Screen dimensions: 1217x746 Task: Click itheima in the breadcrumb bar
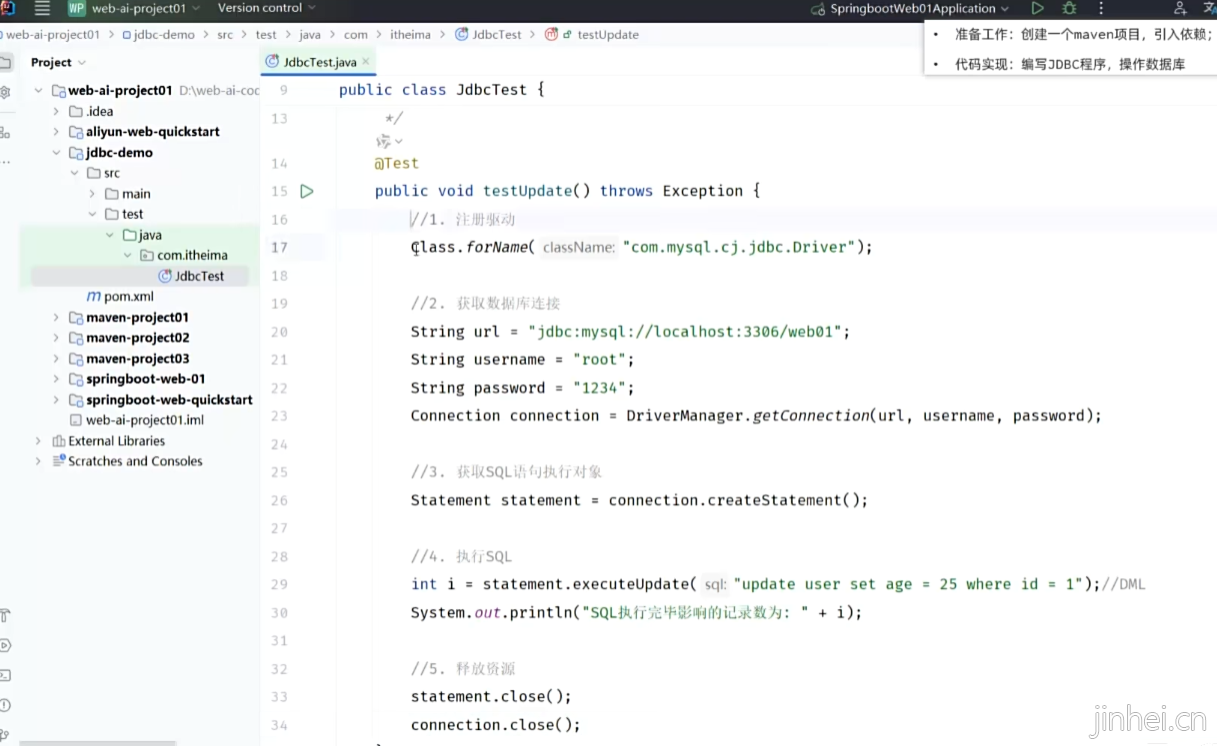[410, 34]
